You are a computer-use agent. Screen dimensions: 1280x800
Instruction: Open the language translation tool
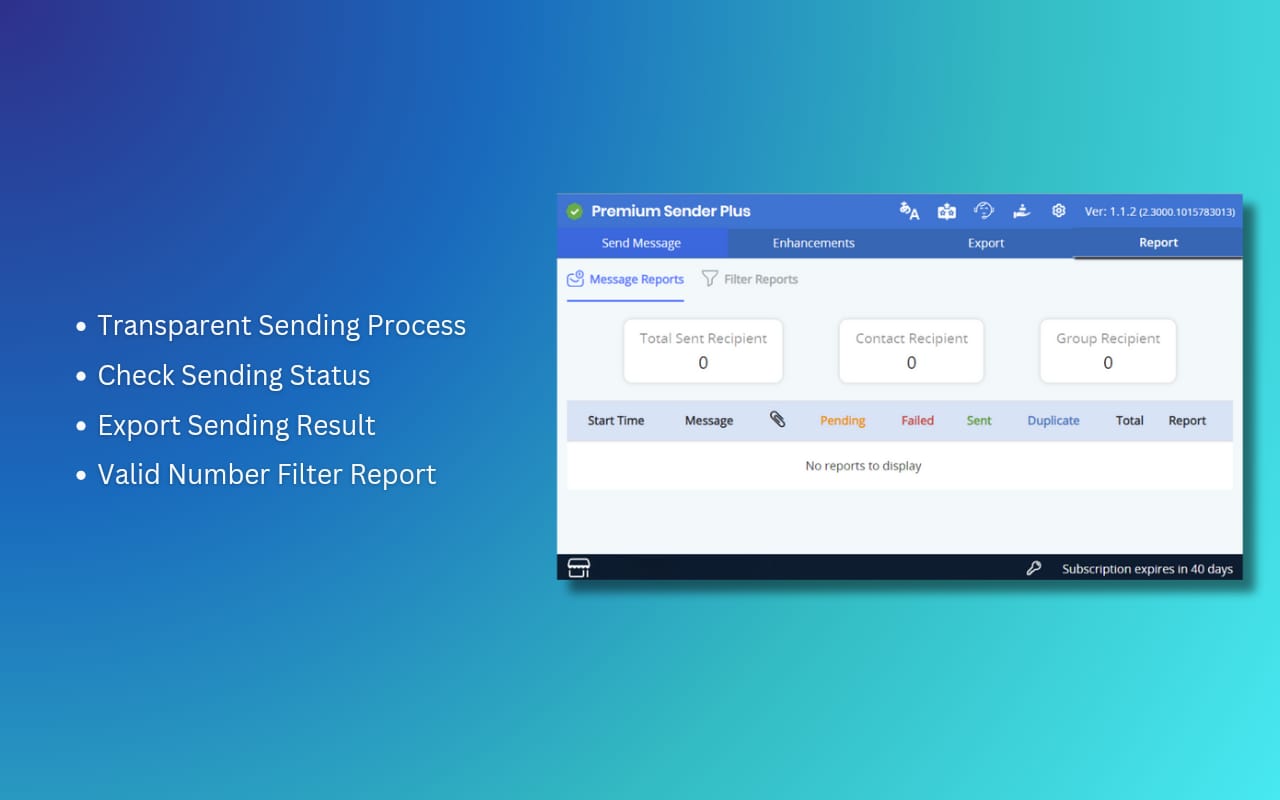tap(909, 211)
